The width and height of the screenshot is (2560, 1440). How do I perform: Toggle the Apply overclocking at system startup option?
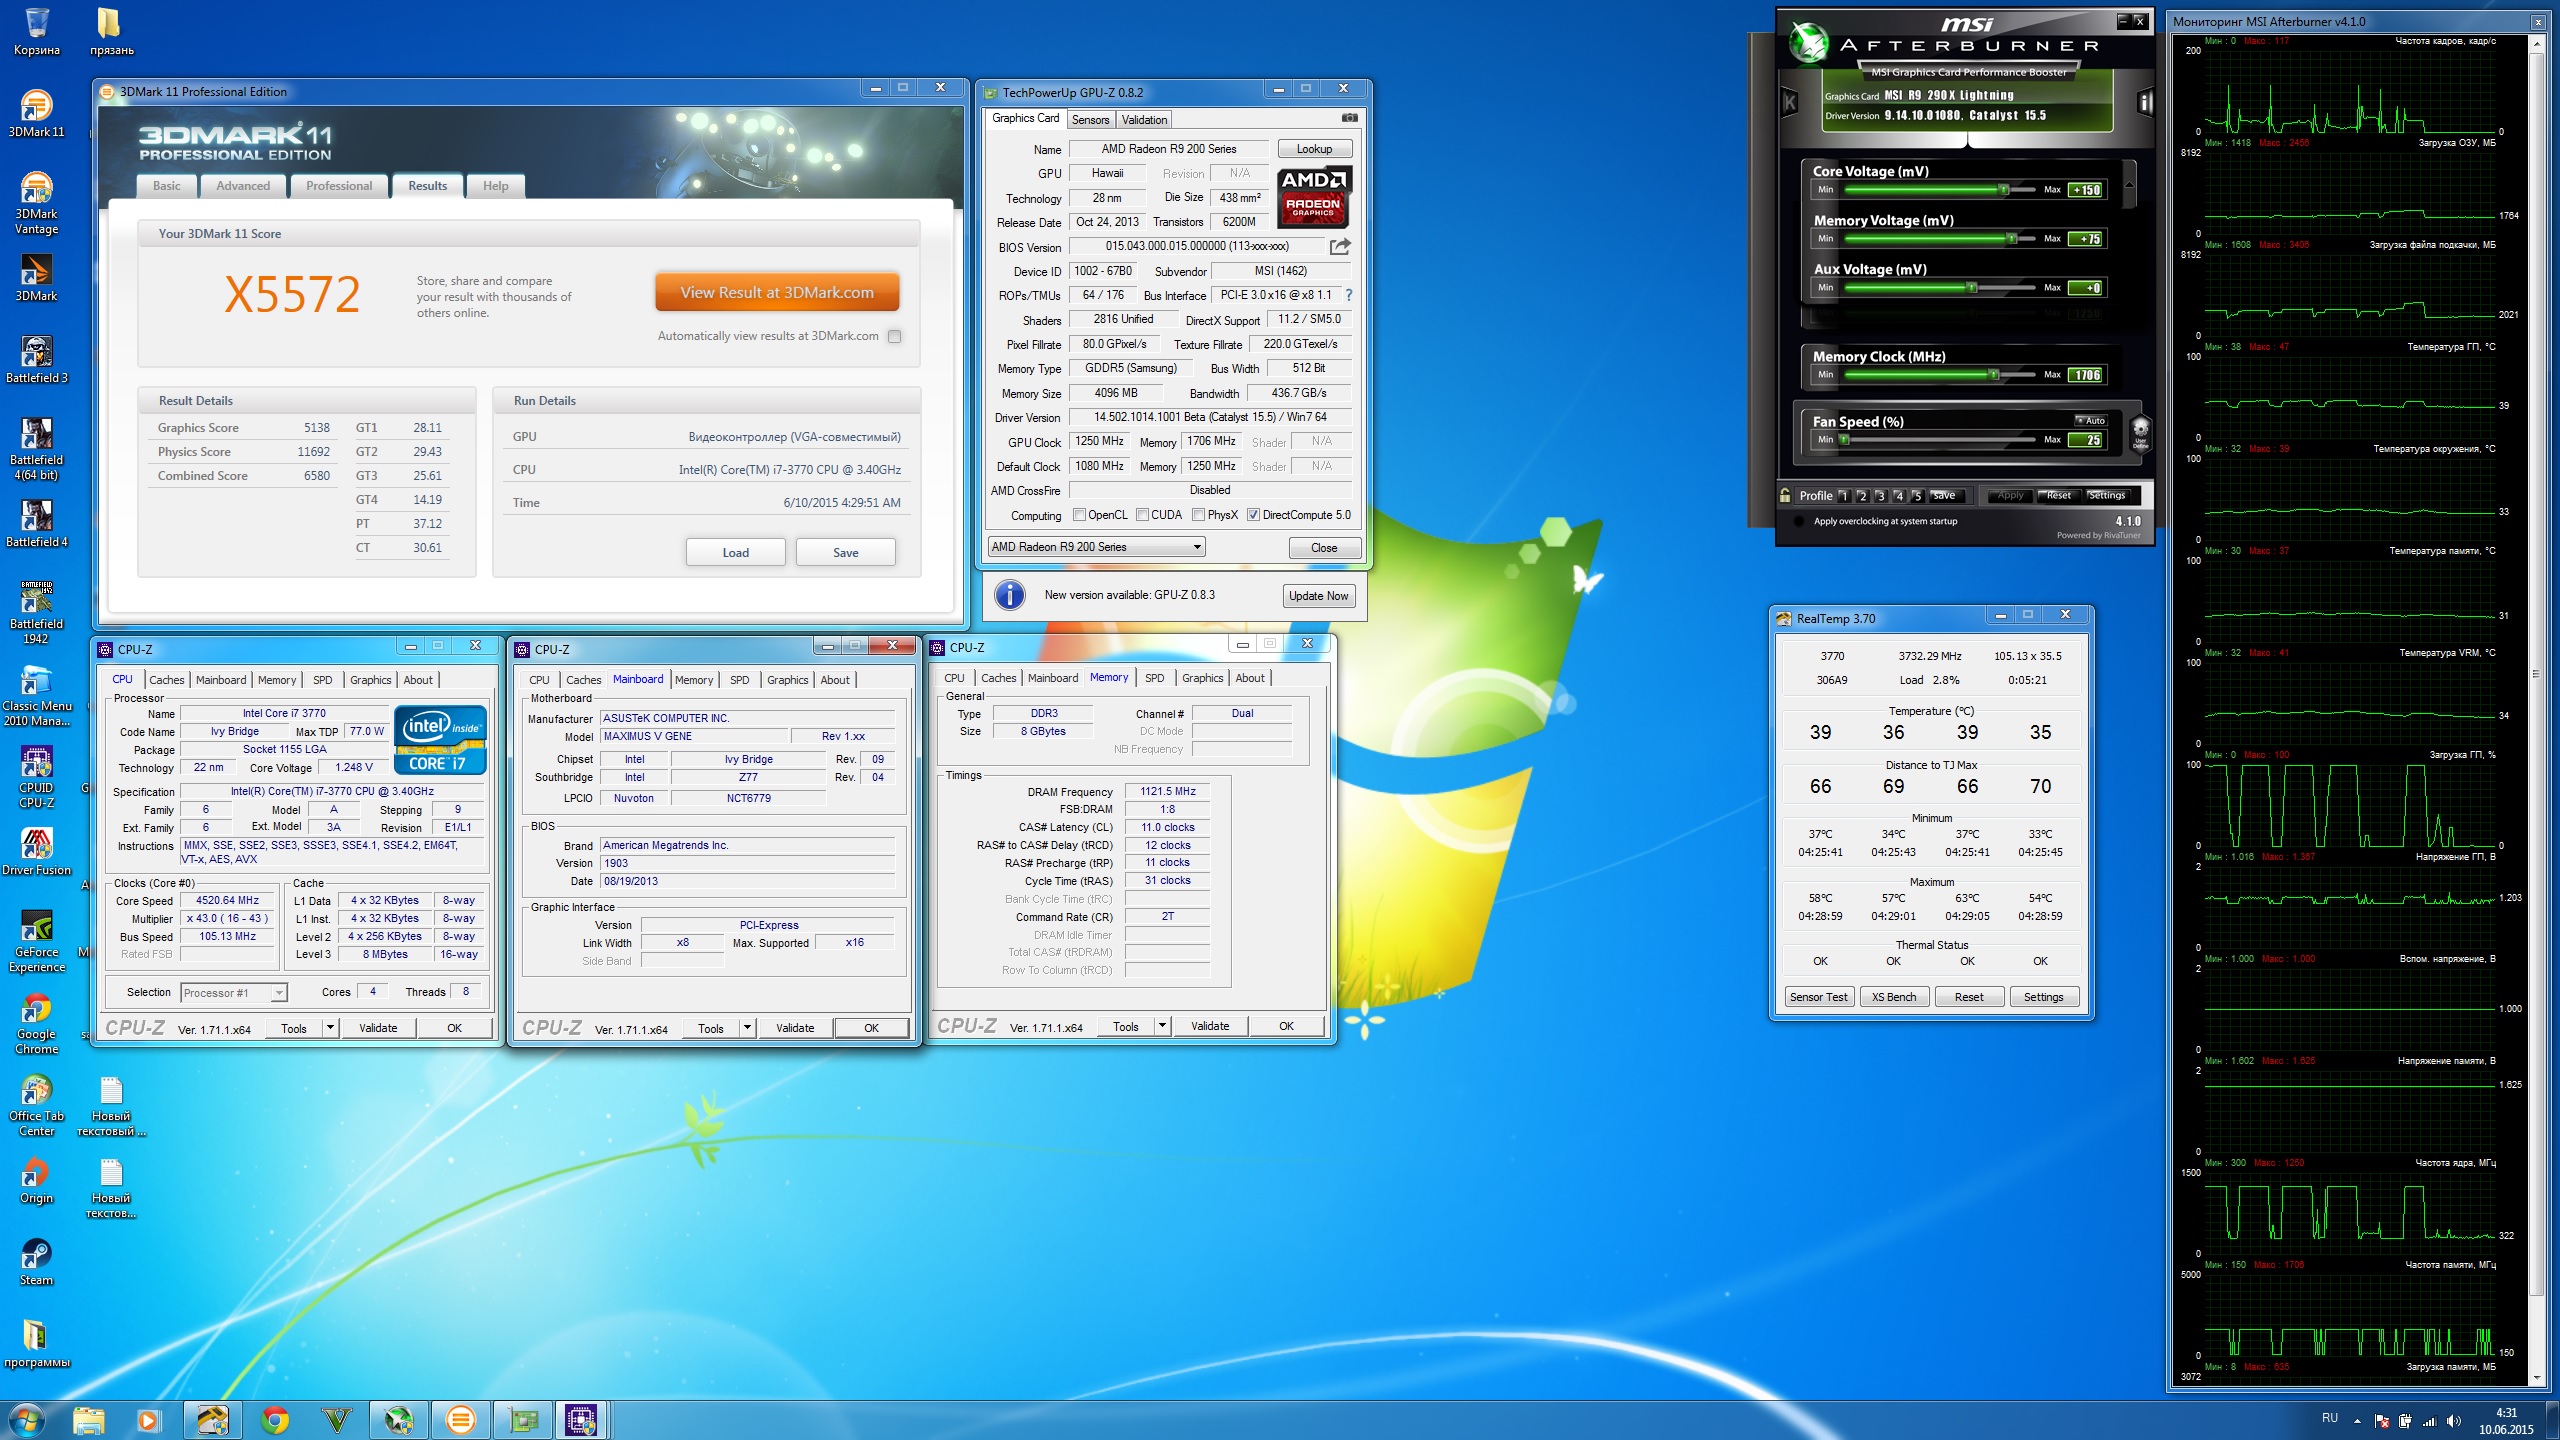(x=1800, y=521)
